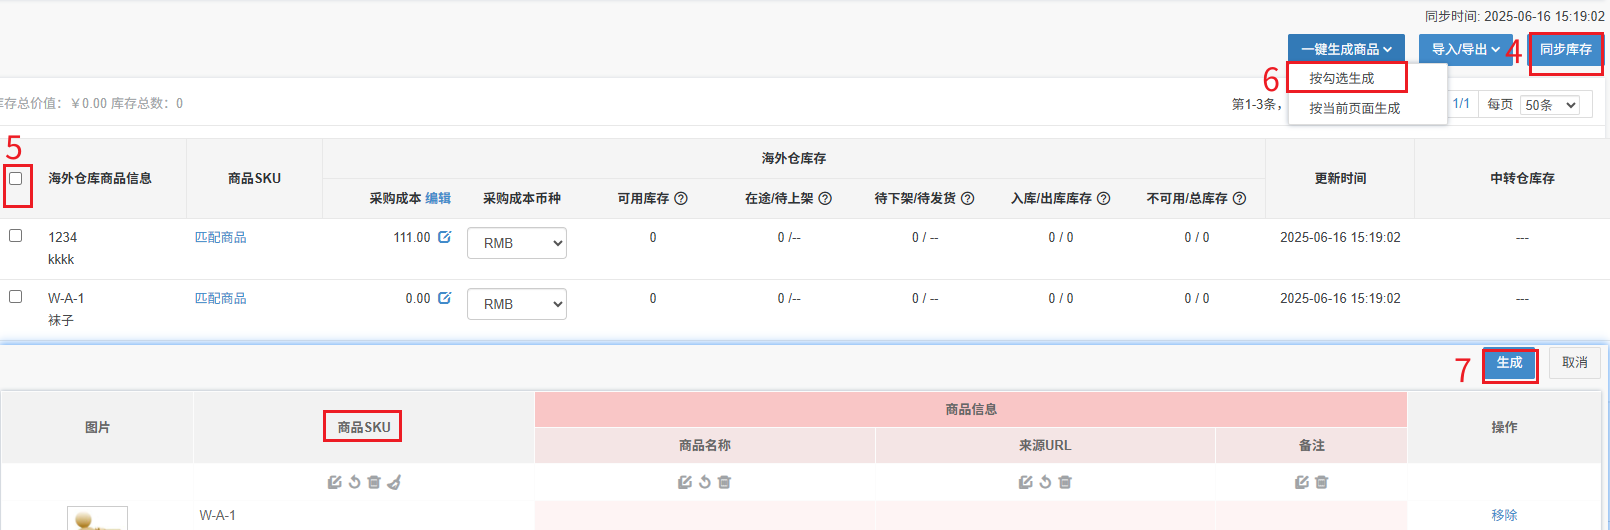Click empty 商品名称 cell for W-A-1
The width and height of the screenshot is (1610, 530).
tap(705, 515)
